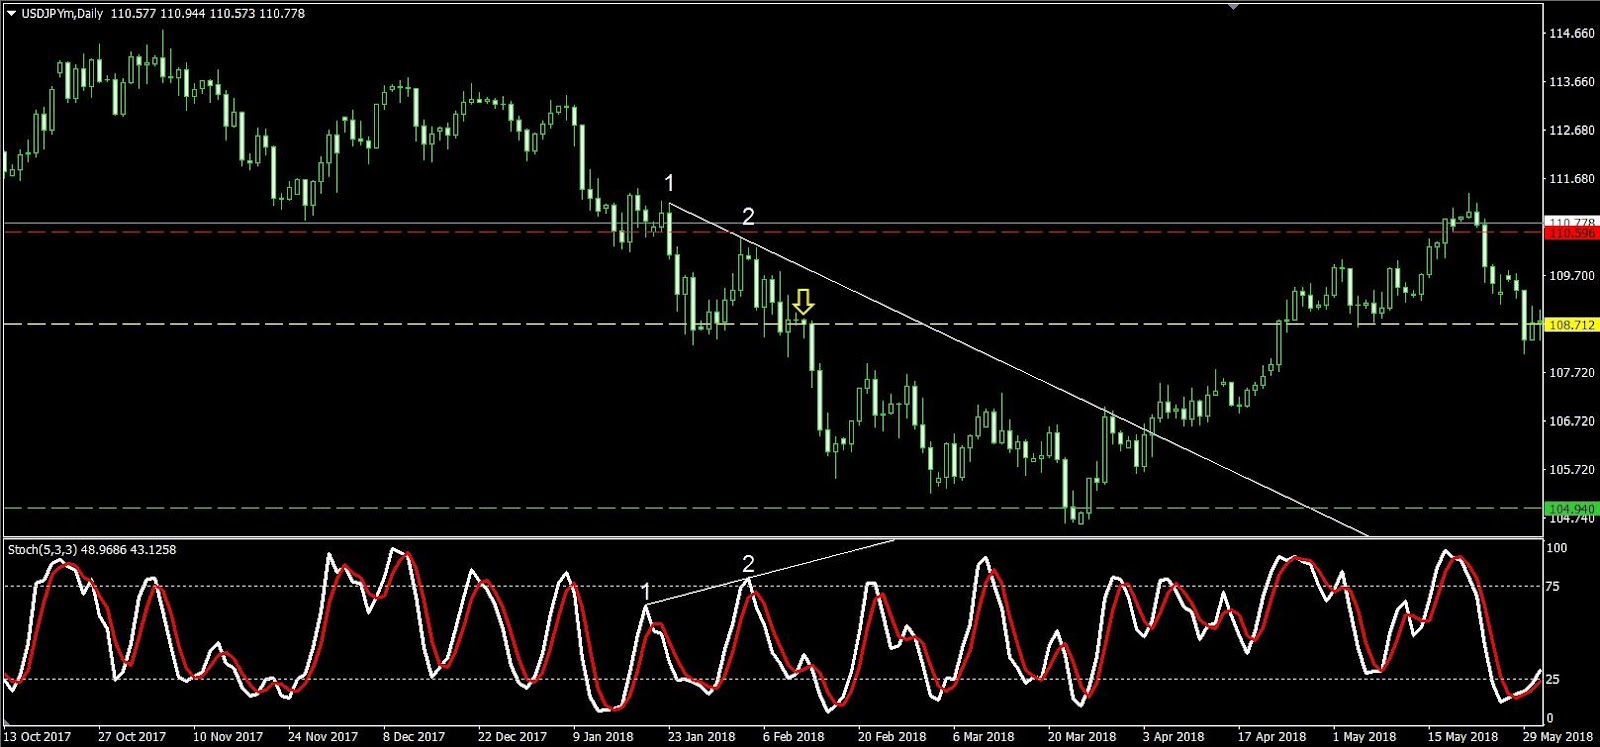Click the 20 Mar 2018 date label
This screenshot has height=747, width=1600.
coord(1082,737)
